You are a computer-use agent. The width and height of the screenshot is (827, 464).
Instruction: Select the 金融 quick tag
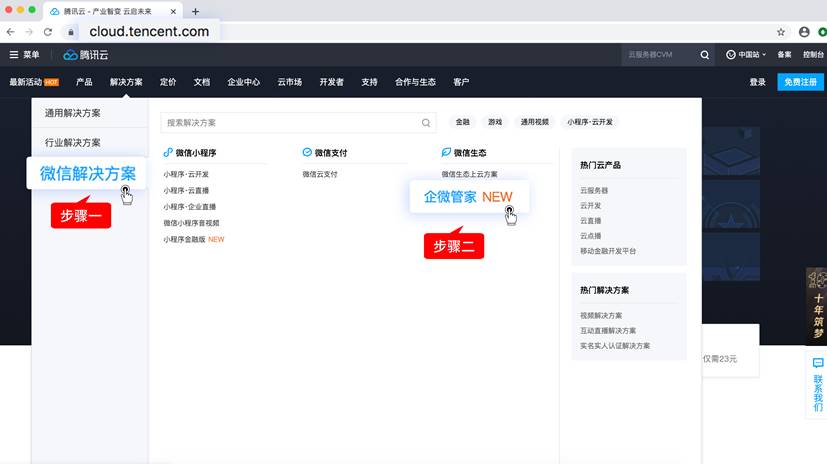coord(462,122)
